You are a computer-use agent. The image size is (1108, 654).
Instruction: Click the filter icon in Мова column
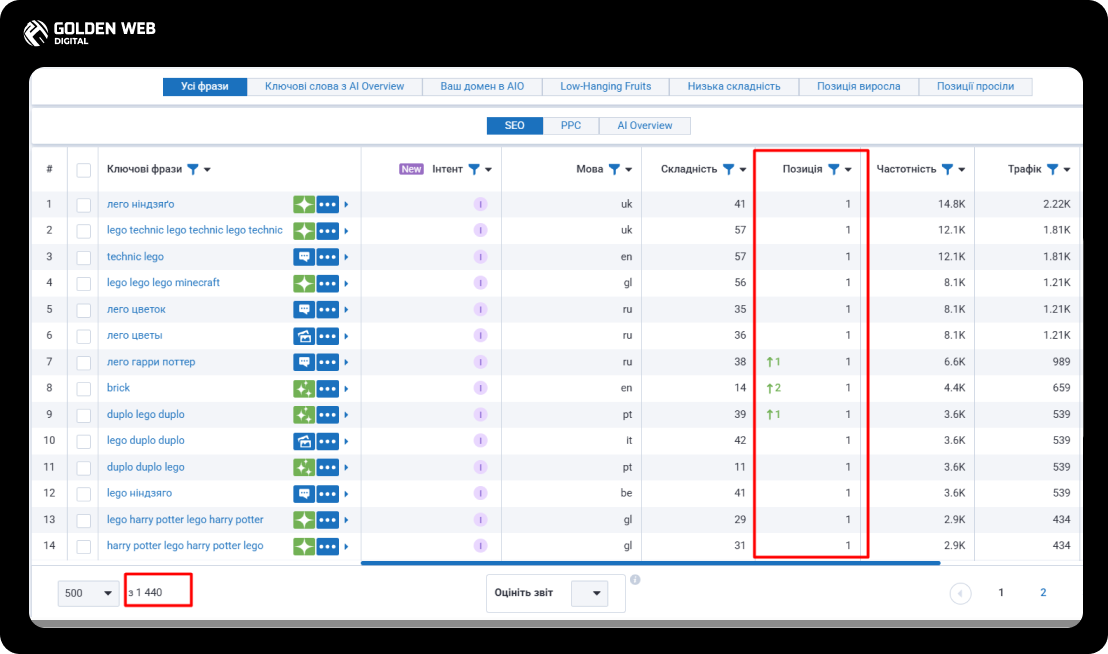coord(614,170)
